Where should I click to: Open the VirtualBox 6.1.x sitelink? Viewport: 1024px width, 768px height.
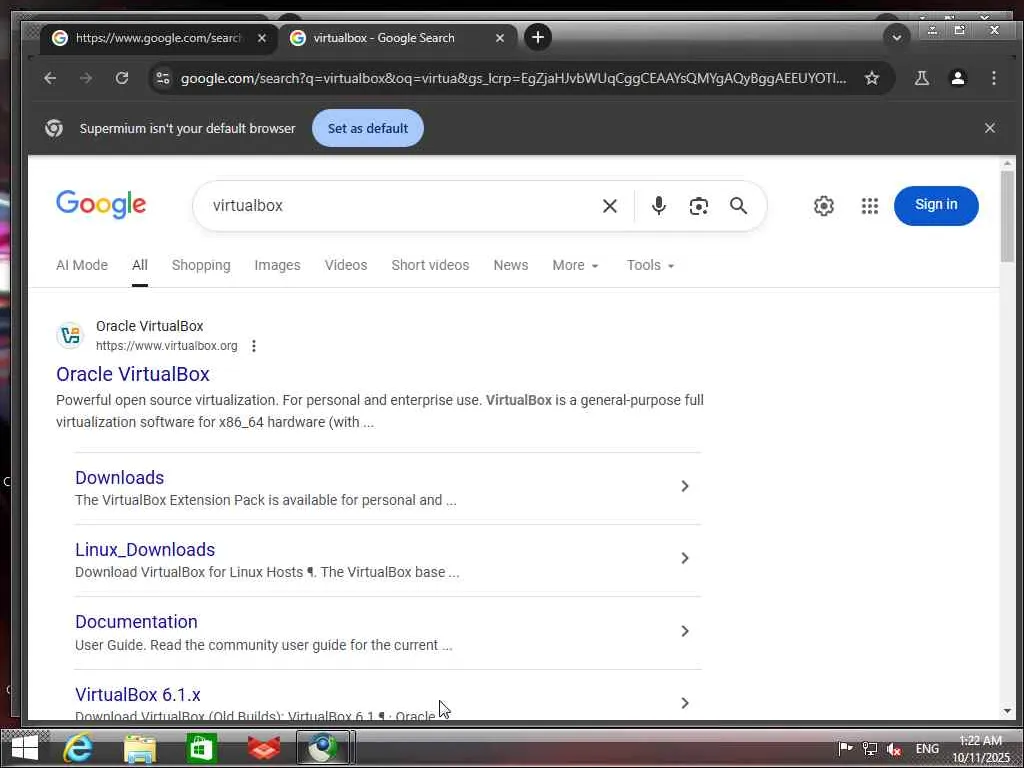click(x=138, y=695)
